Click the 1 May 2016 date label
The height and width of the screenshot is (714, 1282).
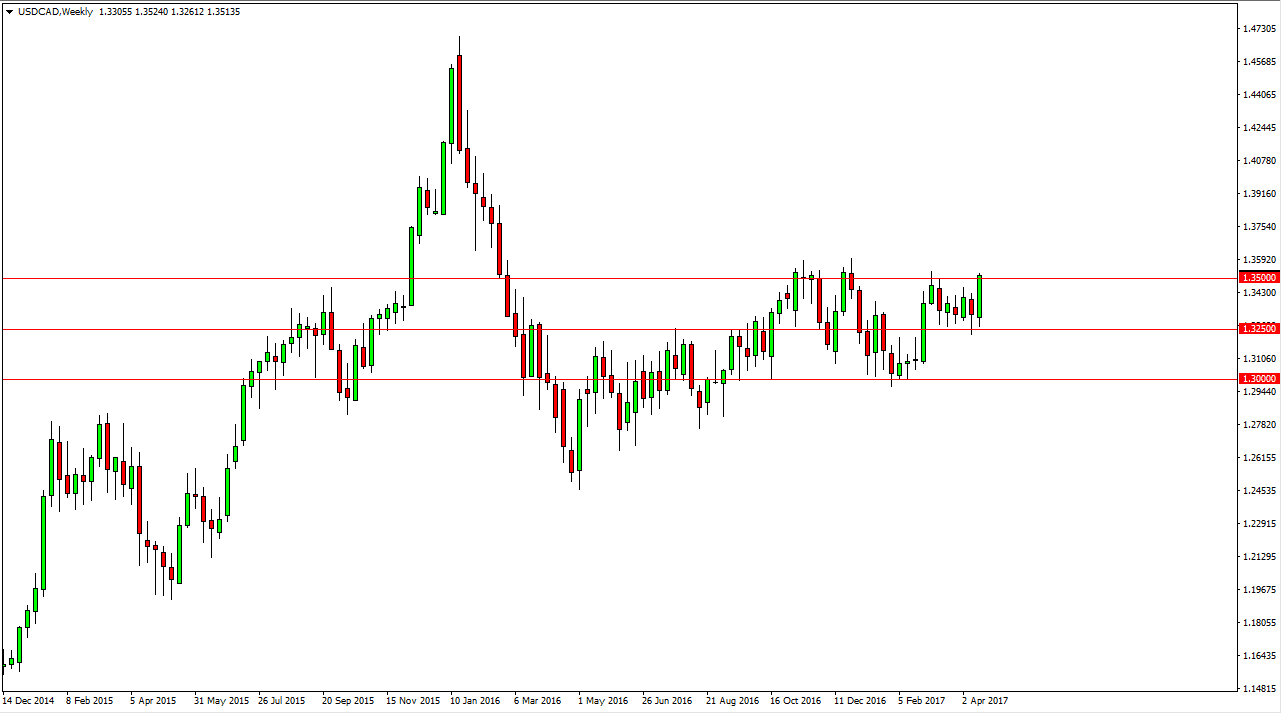point(603,701)
